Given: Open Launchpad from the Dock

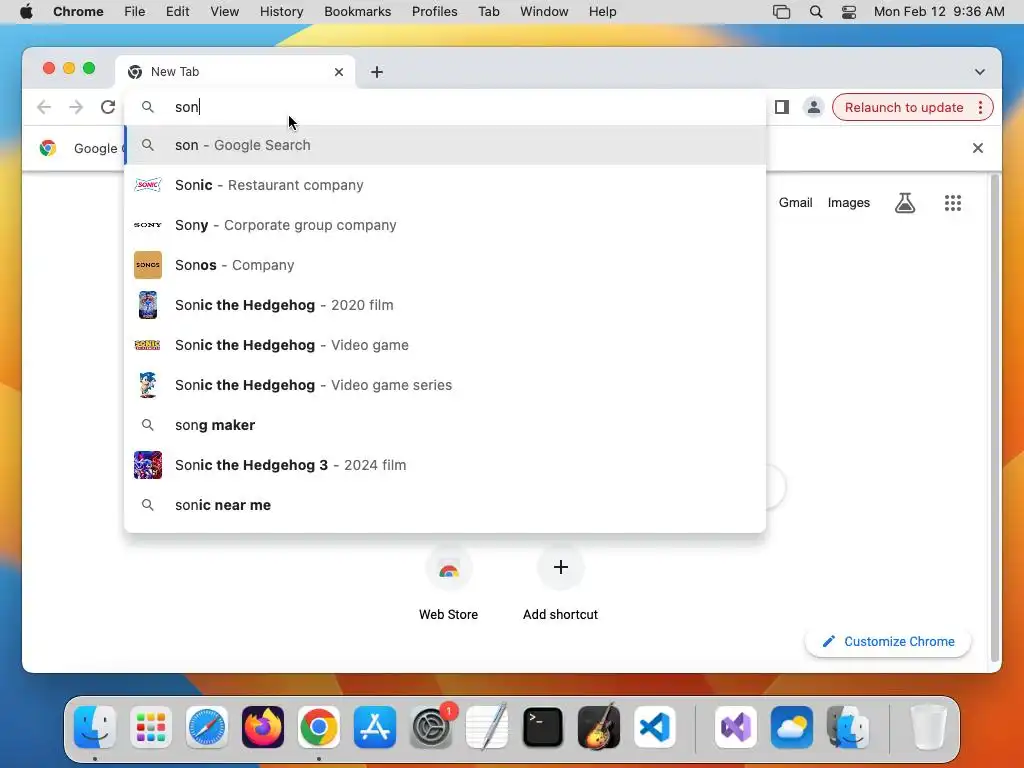Looking at the screenshot, I should (151, 727).
